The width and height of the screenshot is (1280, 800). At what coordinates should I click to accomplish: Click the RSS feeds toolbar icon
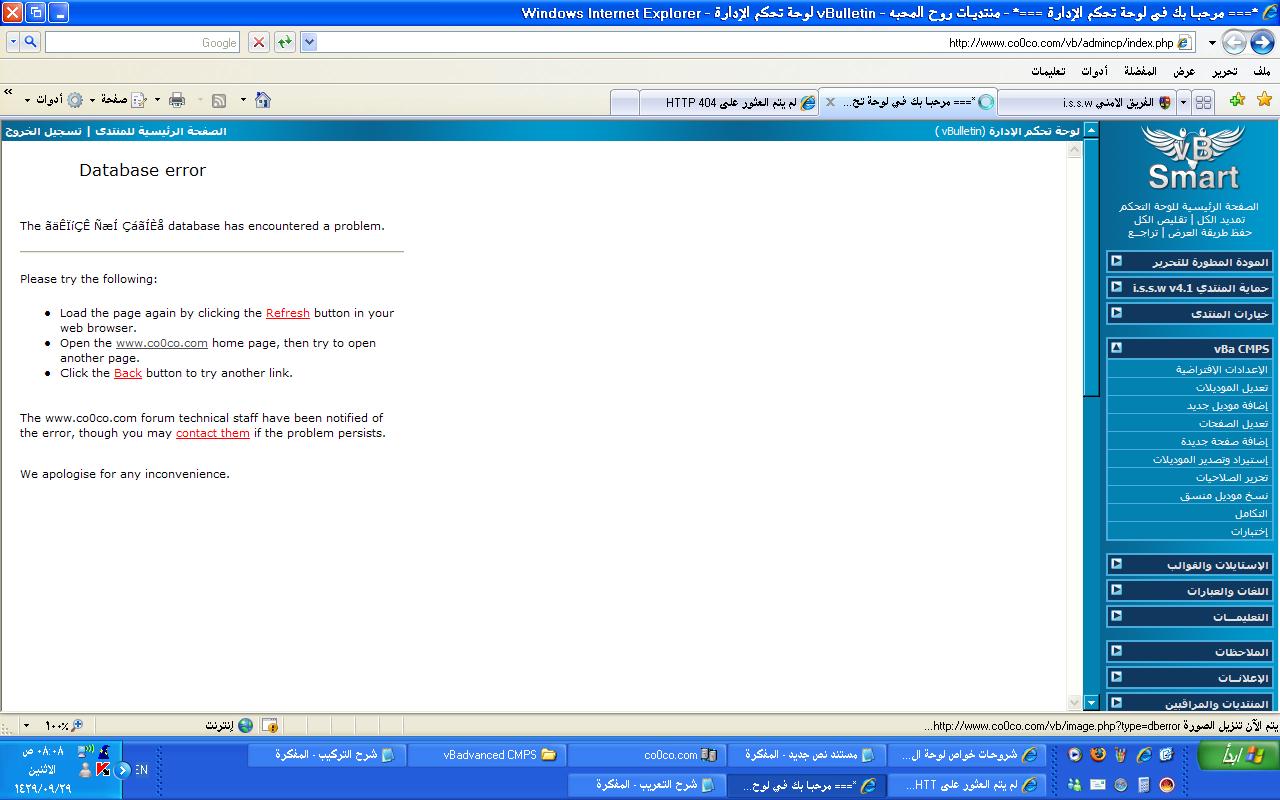tap(219, 100)
